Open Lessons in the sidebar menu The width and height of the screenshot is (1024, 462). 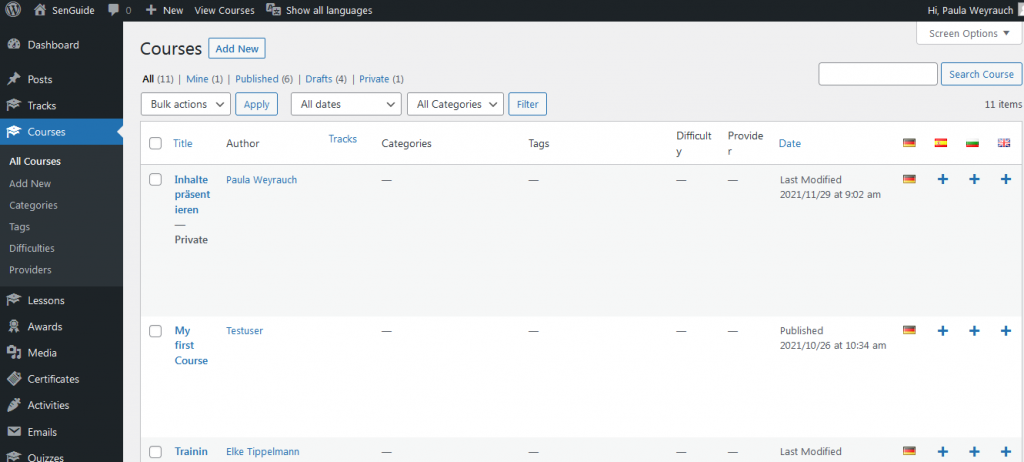click(x=46, y=300)
